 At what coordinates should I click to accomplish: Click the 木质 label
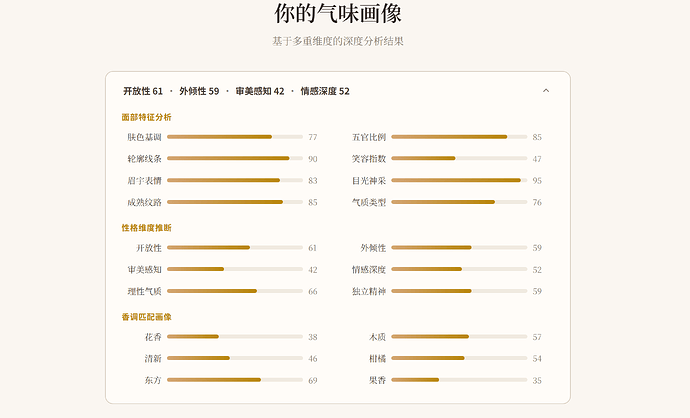point(378,337)
